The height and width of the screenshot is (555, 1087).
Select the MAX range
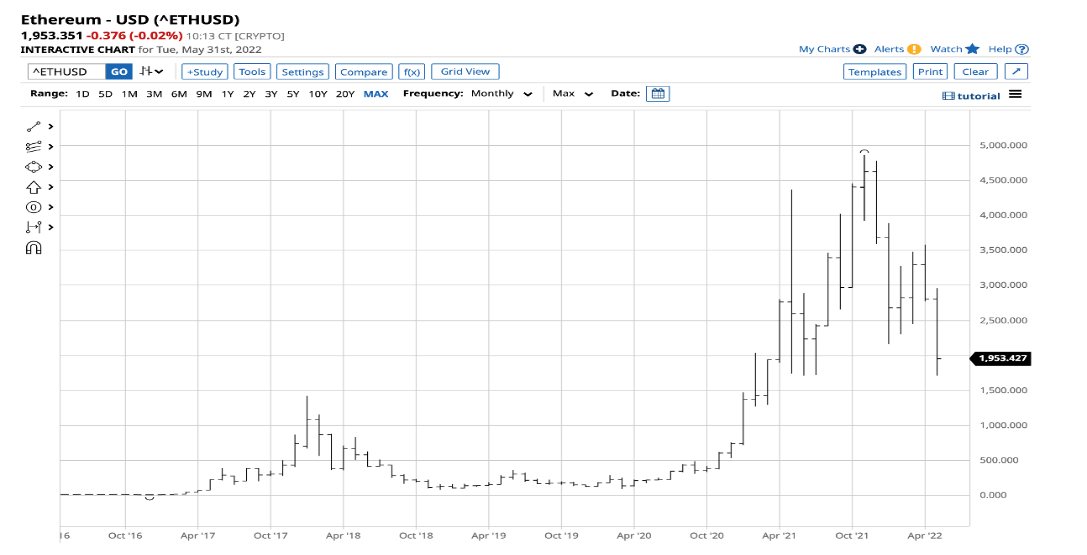[376, 94]
